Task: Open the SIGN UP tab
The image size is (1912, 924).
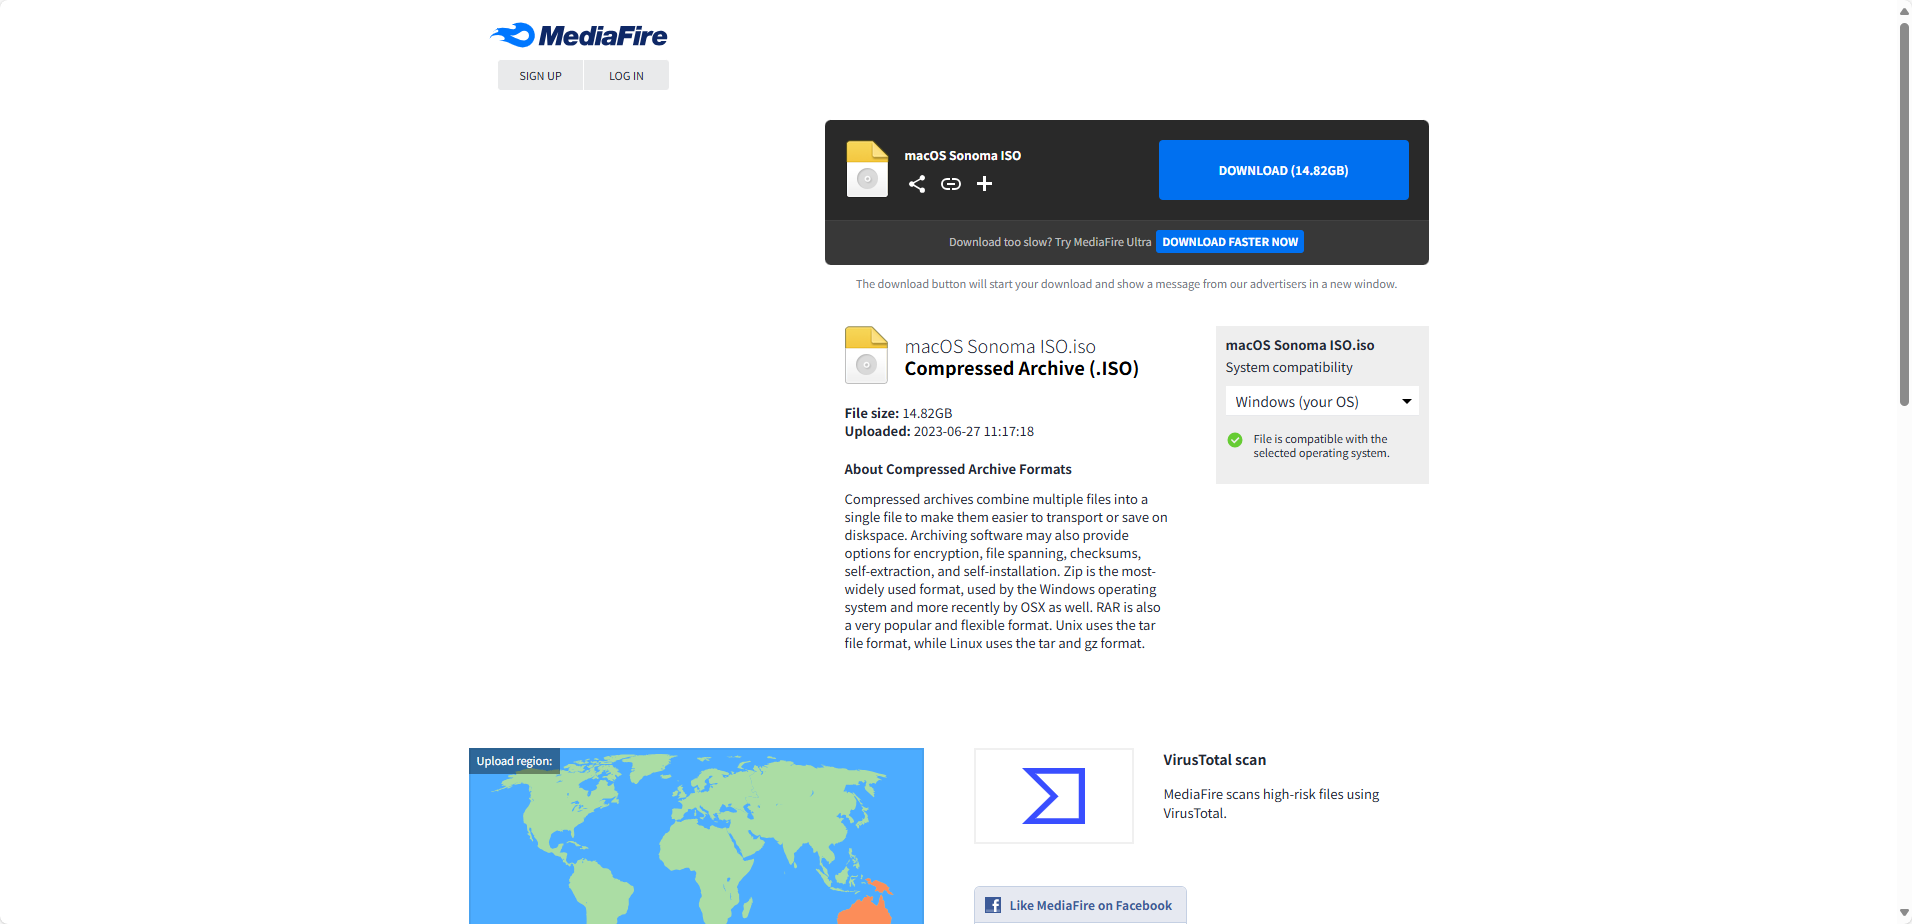Action: tap(540, 76)
